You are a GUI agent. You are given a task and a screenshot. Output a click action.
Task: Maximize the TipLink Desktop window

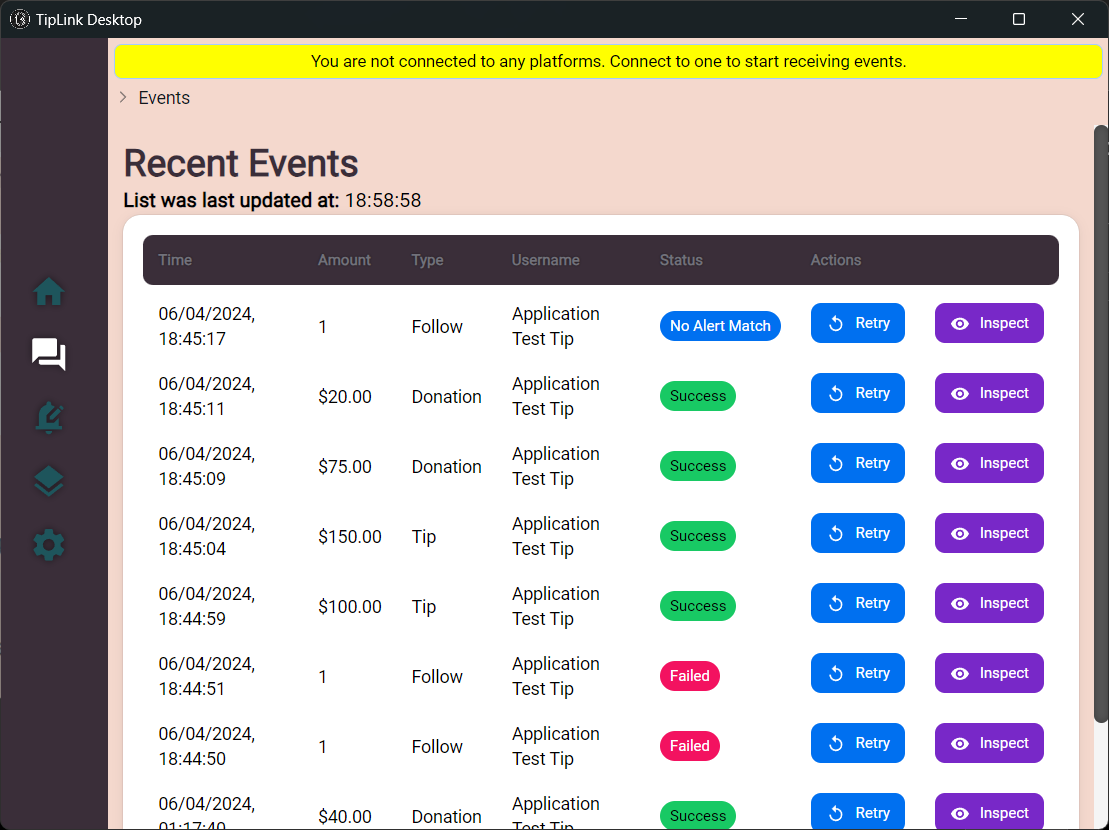click(1019, 19)
